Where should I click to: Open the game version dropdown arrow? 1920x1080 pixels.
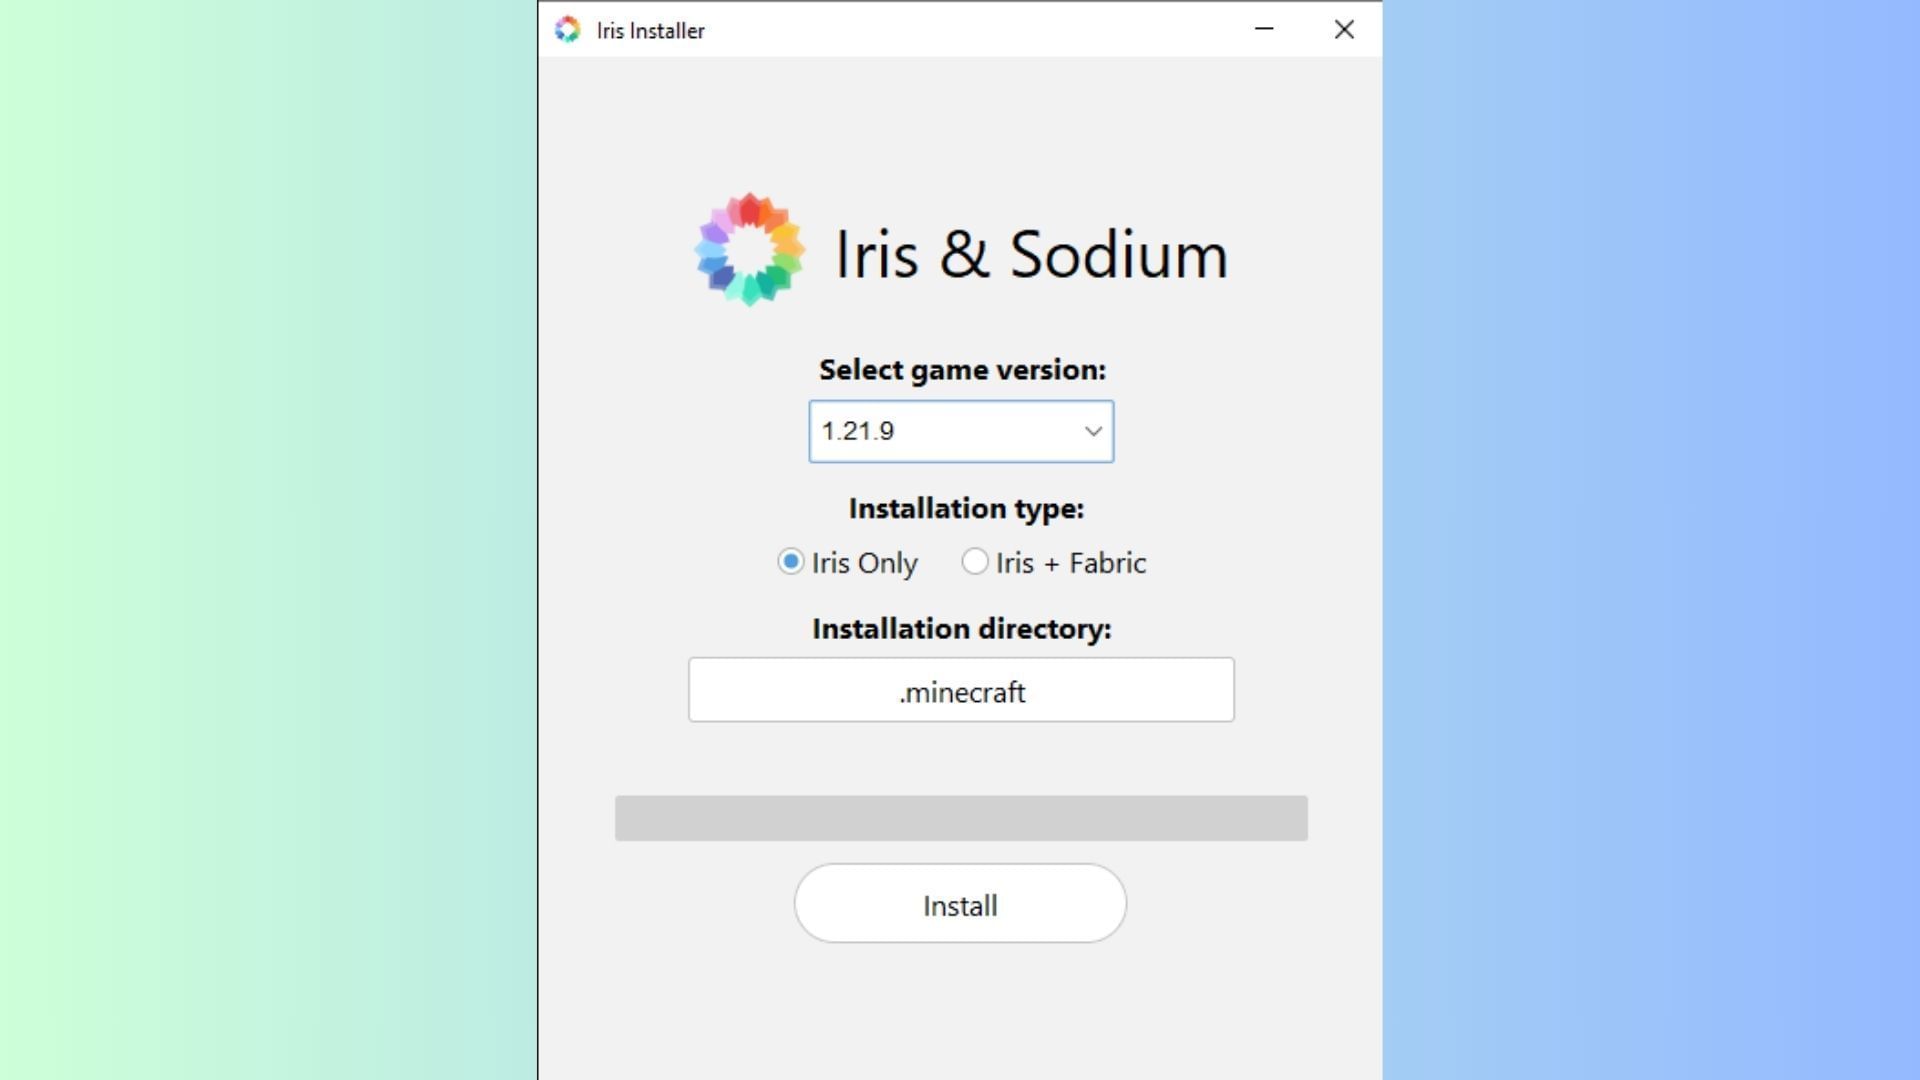point(1093,431)
